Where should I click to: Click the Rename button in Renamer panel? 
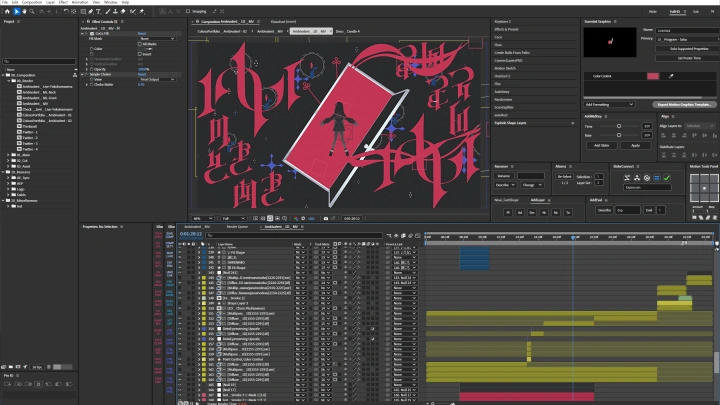pyautogui.click(x=504, y=176)
